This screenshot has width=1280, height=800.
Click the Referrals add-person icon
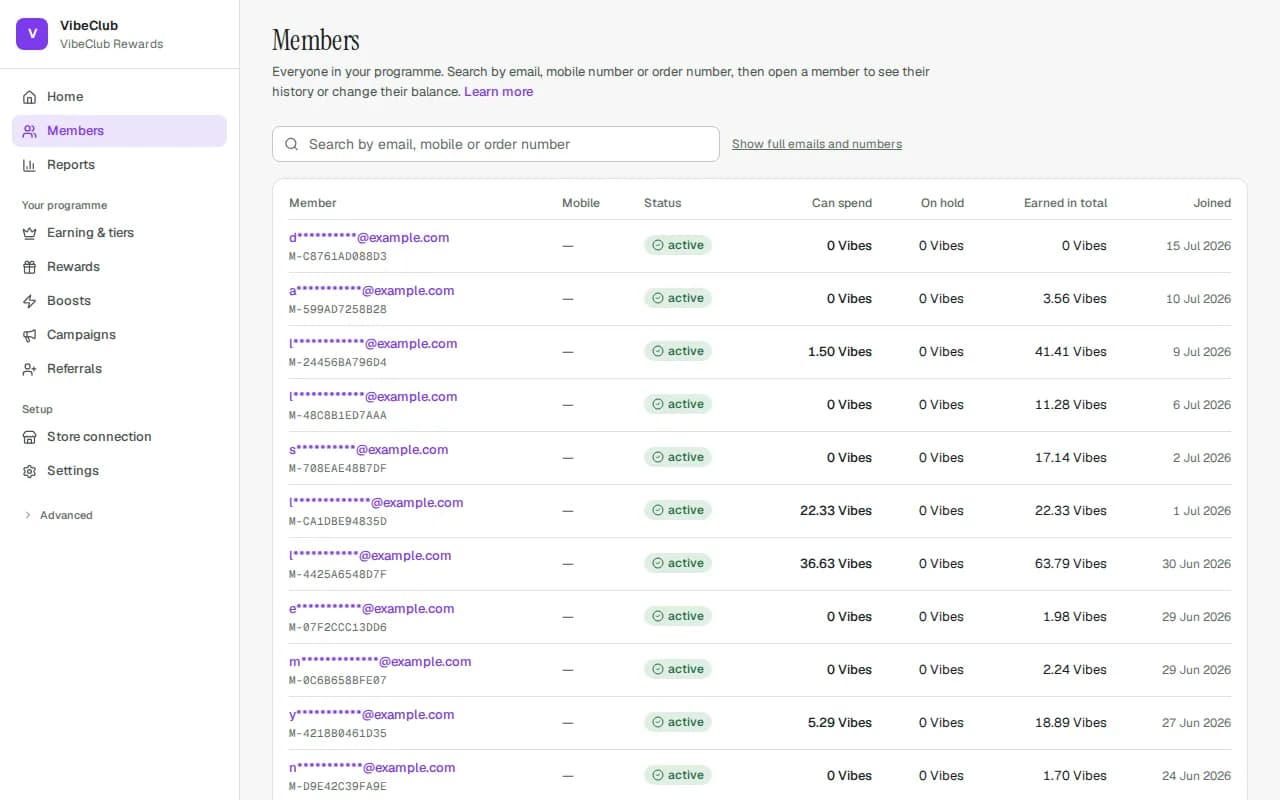[30, 369]
